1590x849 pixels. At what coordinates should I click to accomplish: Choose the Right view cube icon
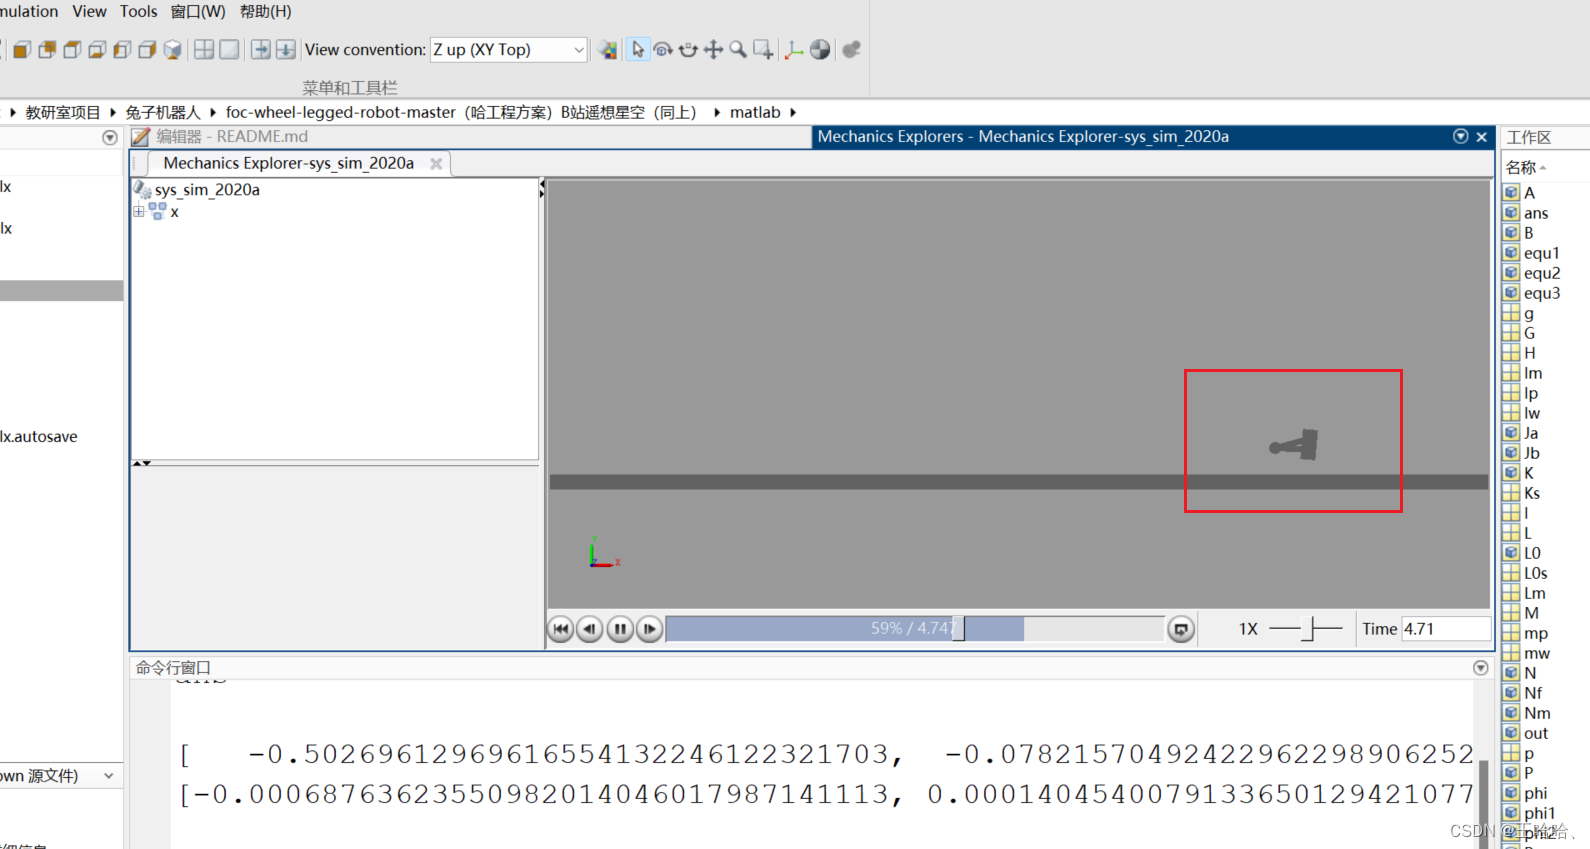pyautogui.click(x=147, y=50)
